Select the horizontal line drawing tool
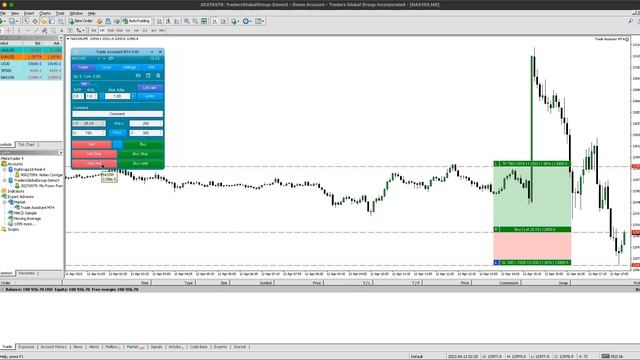This screenshot has width=640, height=360. (27, 31)
